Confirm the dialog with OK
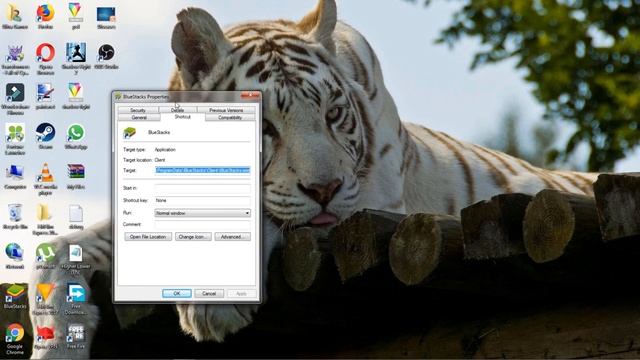 coord(177,293)
